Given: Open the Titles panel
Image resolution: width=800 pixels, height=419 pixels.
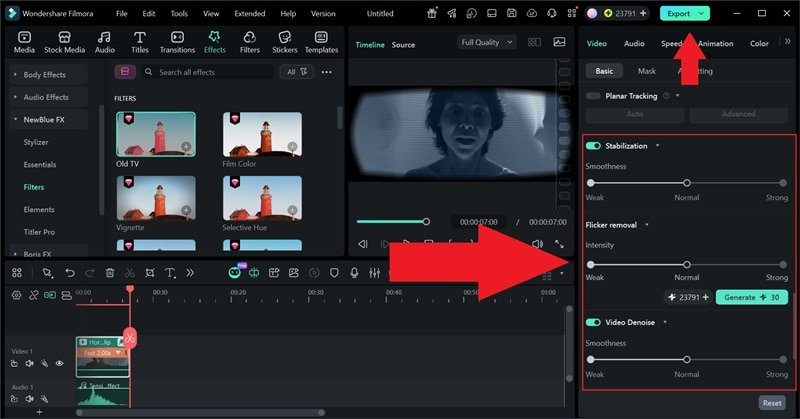Looking at the screenshot, I should click(139, 42).
